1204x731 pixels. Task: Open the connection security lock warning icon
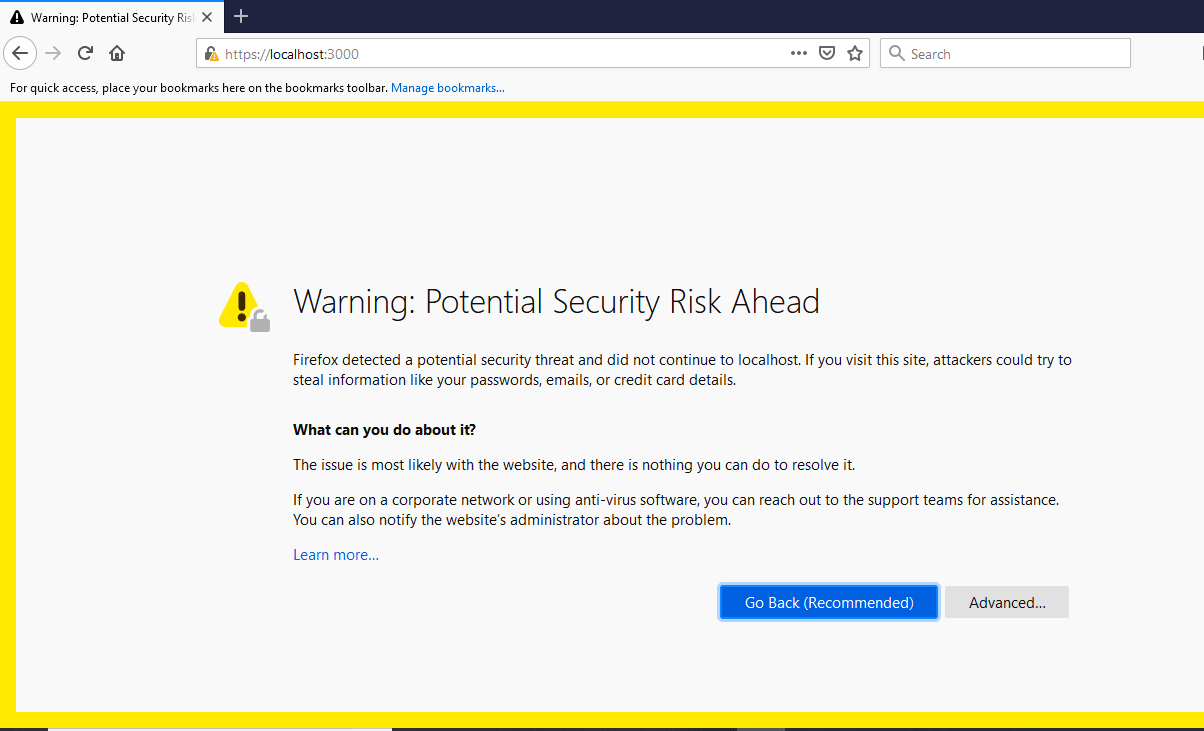click(210, 54)
